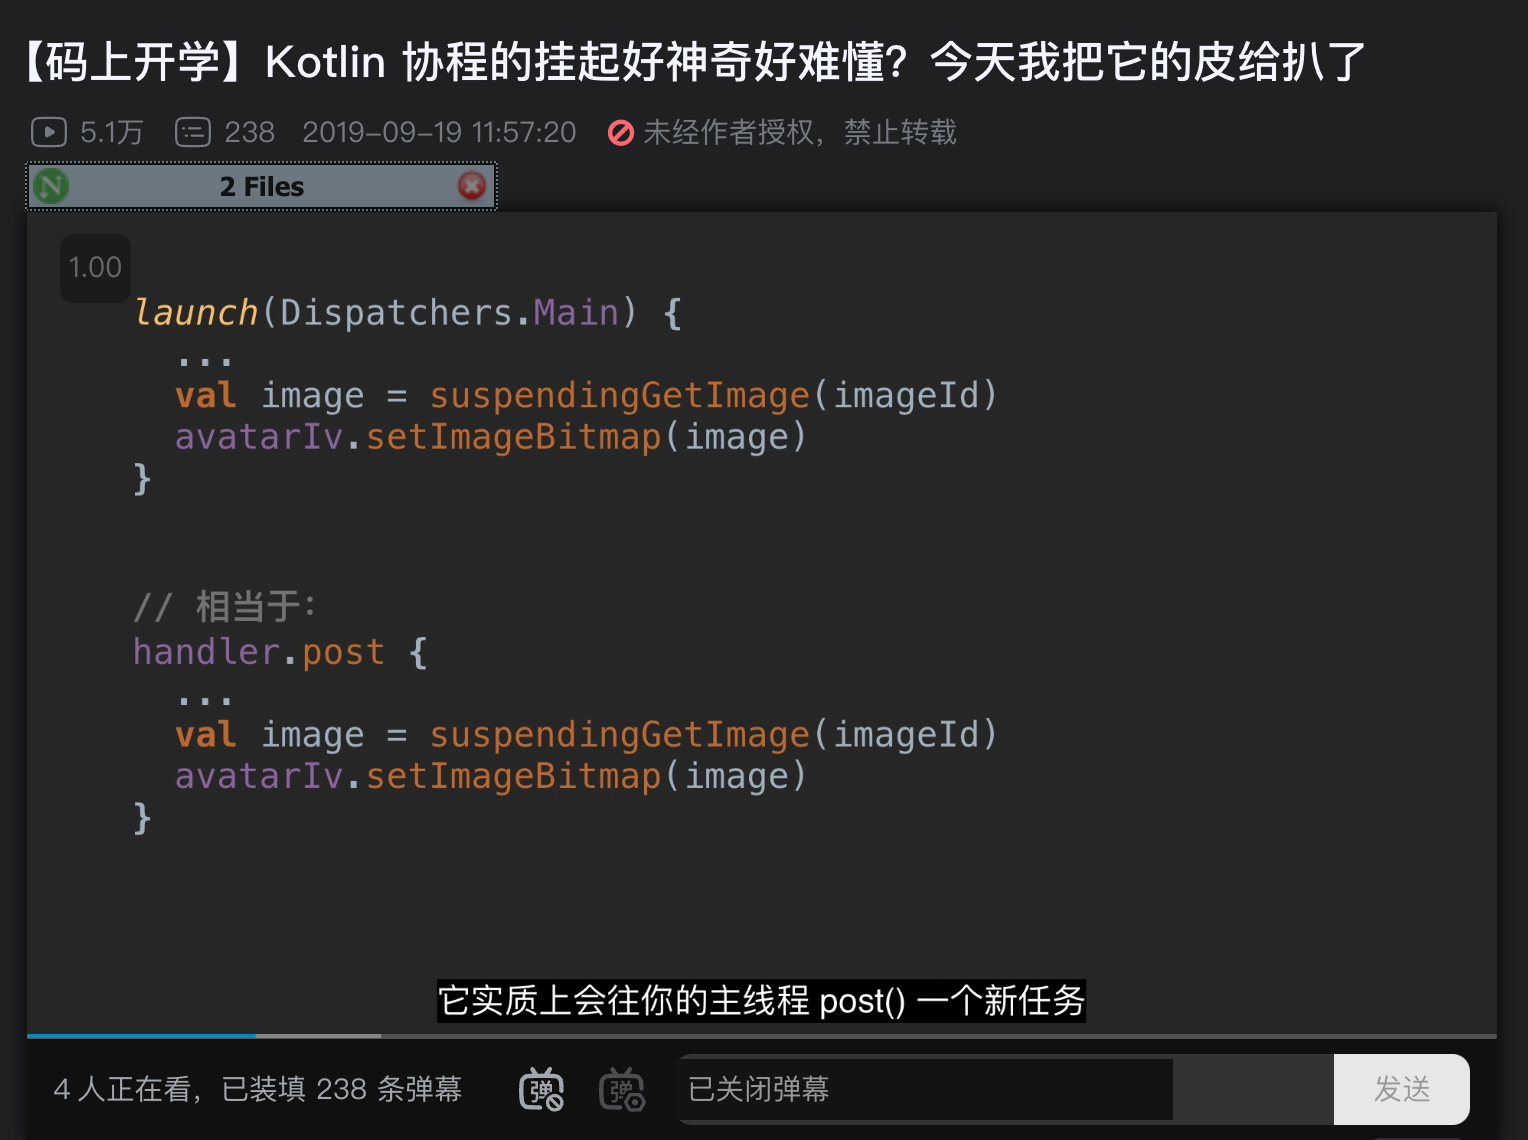This screenshot has height=1140, width=1528.
Task: Click the 弹 TV icon near the input box
Action: (x=541, y=1090)
